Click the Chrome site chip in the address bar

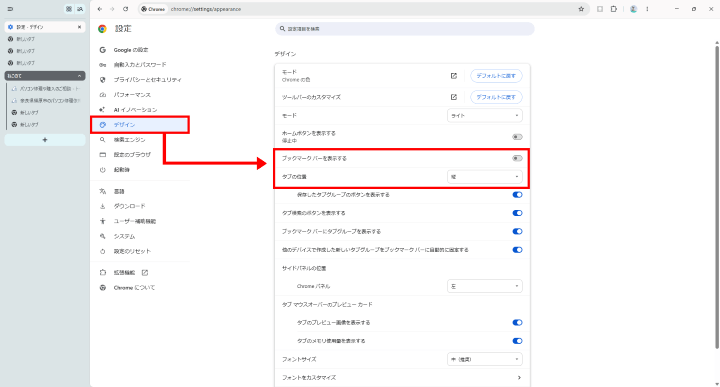(153, 9)
